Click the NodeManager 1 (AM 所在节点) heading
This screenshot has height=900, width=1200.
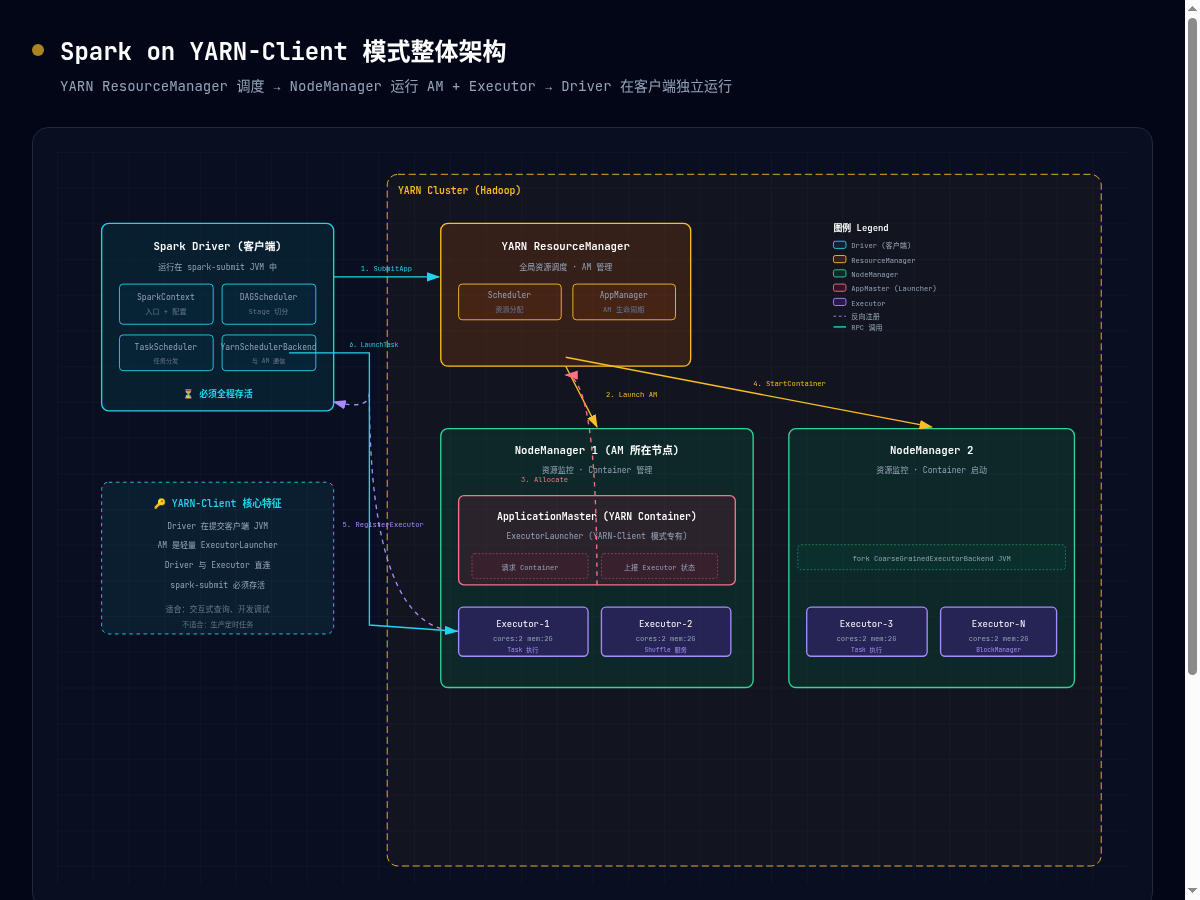(x=597, y=450)
